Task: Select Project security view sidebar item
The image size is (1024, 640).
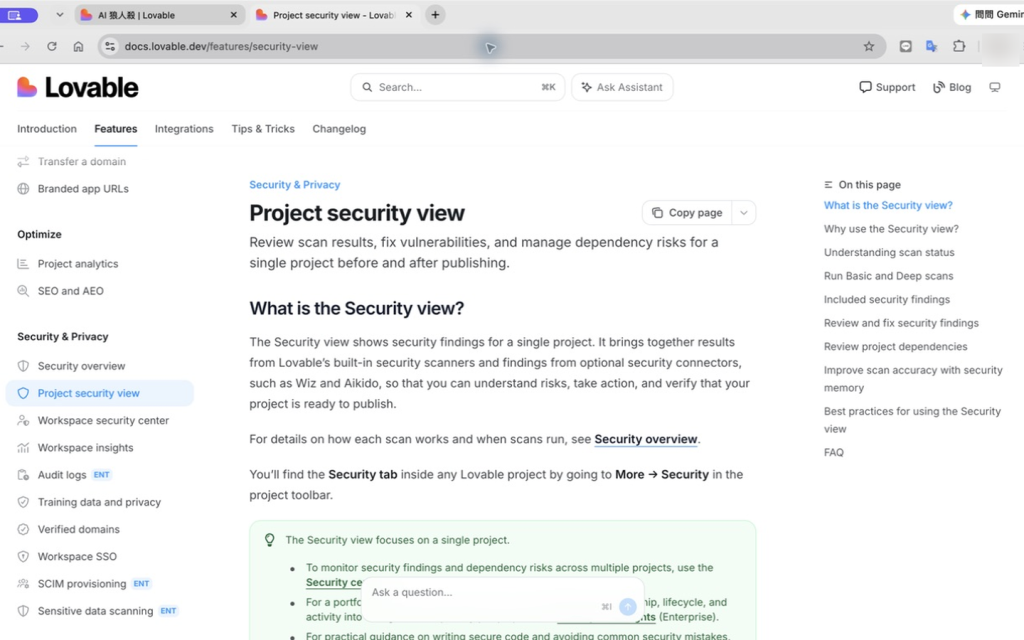Action: point(100,393)
